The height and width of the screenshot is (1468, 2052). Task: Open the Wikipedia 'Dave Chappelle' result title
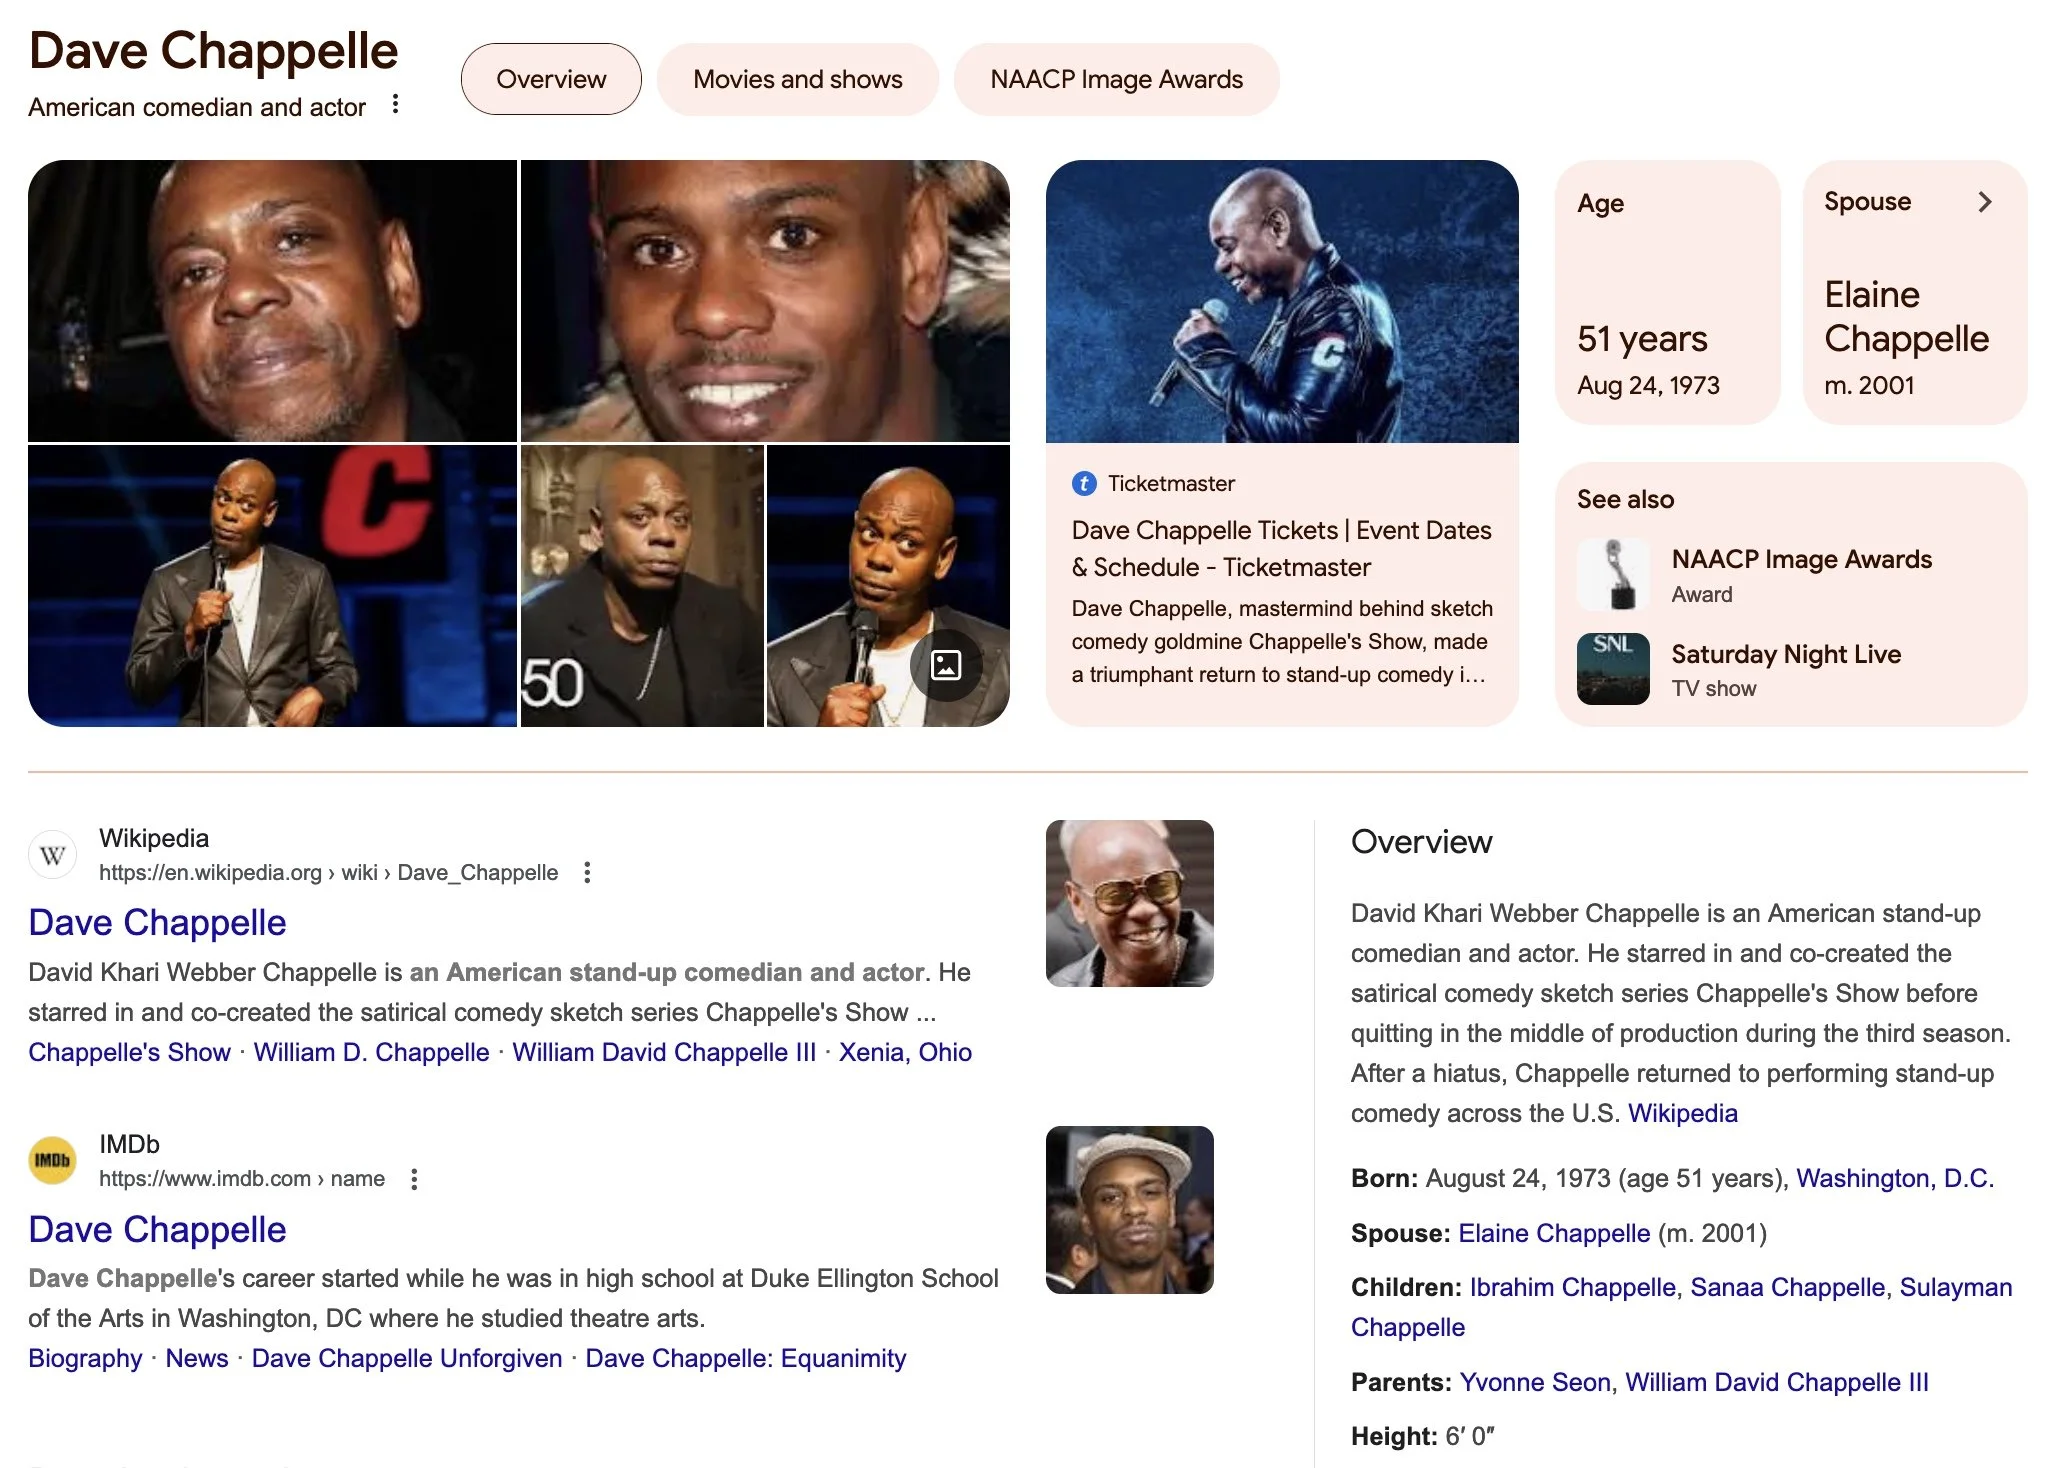tap(157, 922)
